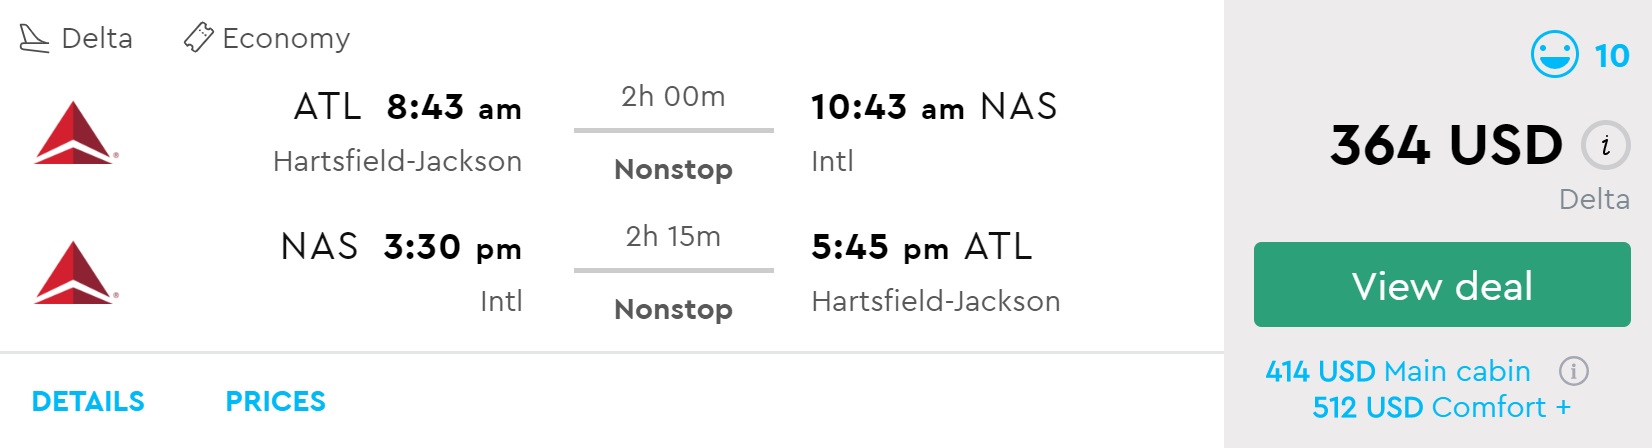The image size is (1652, 448).
Task: Click the smiley face rating icon
Action: [1554, 55]
